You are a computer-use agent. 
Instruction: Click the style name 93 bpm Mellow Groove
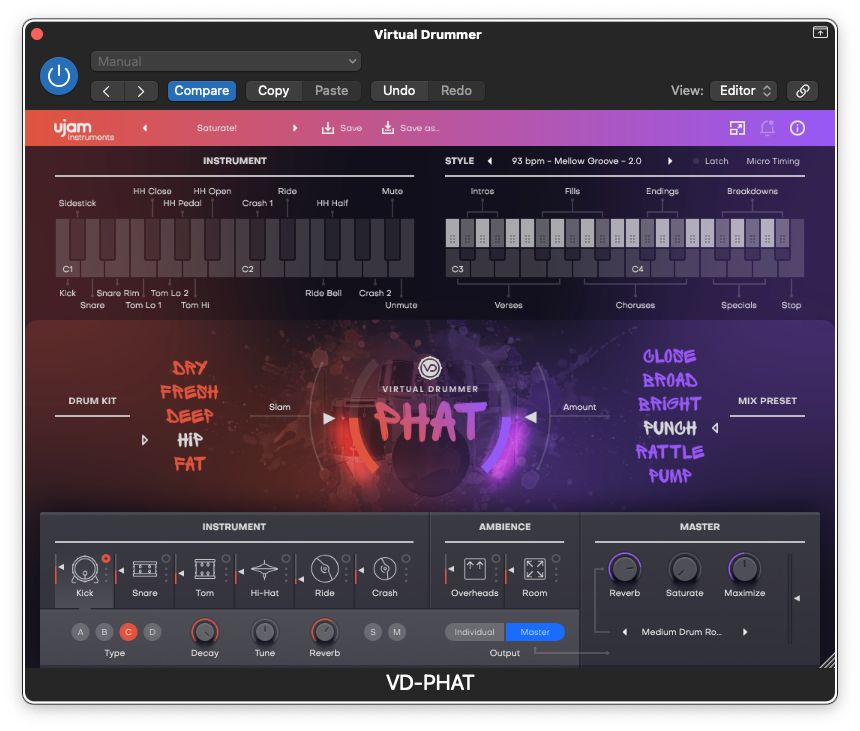click(x=576, y=161)
